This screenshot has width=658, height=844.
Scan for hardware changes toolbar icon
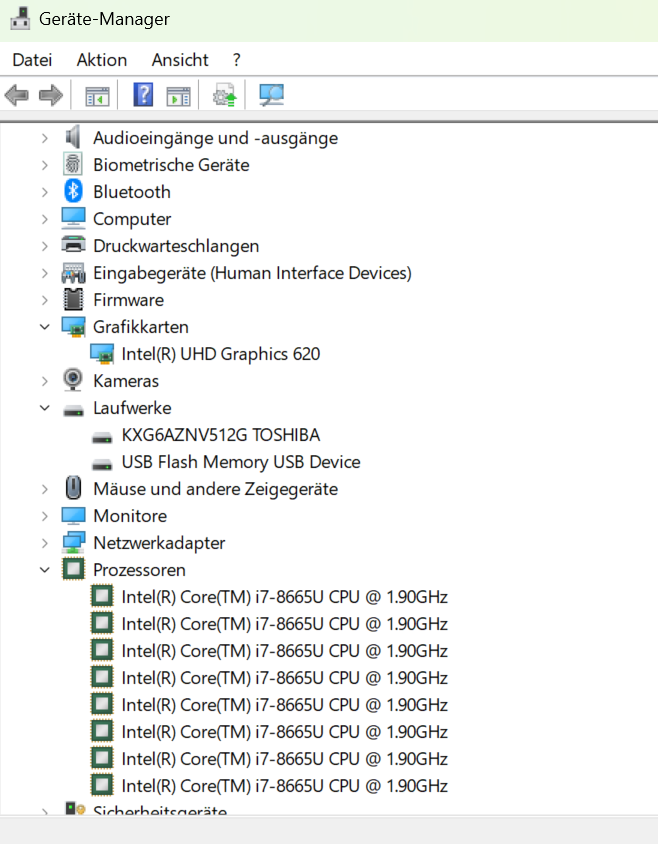coord(271,95)
